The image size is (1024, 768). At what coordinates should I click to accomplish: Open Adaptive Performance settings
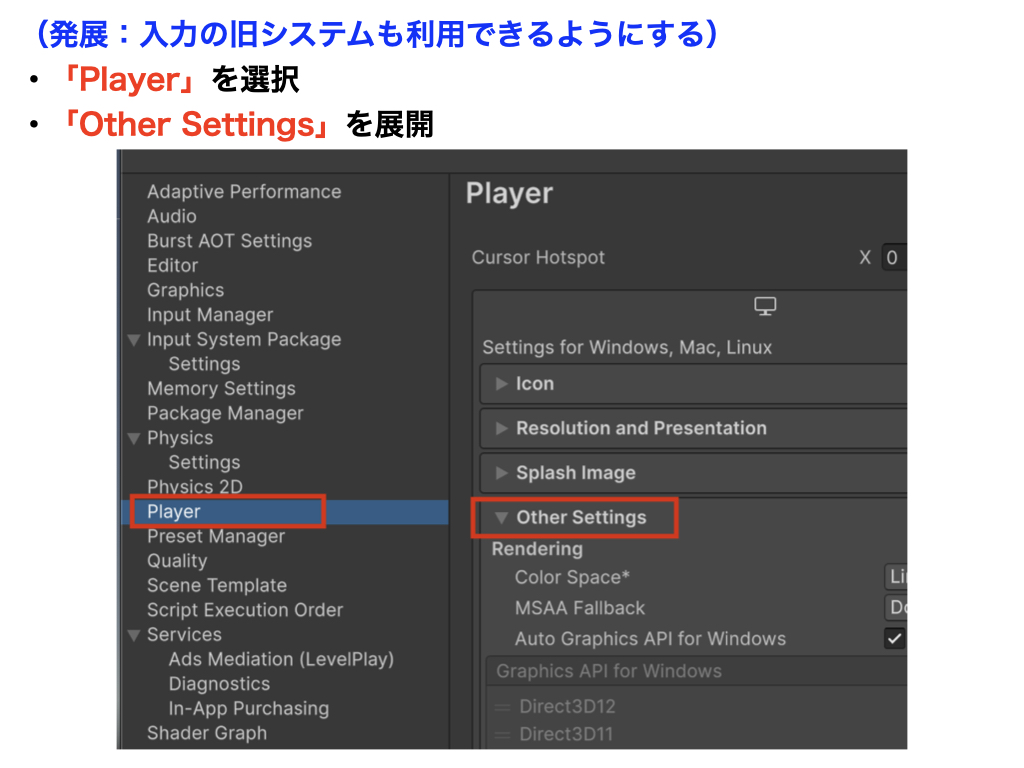click(243, 192)
